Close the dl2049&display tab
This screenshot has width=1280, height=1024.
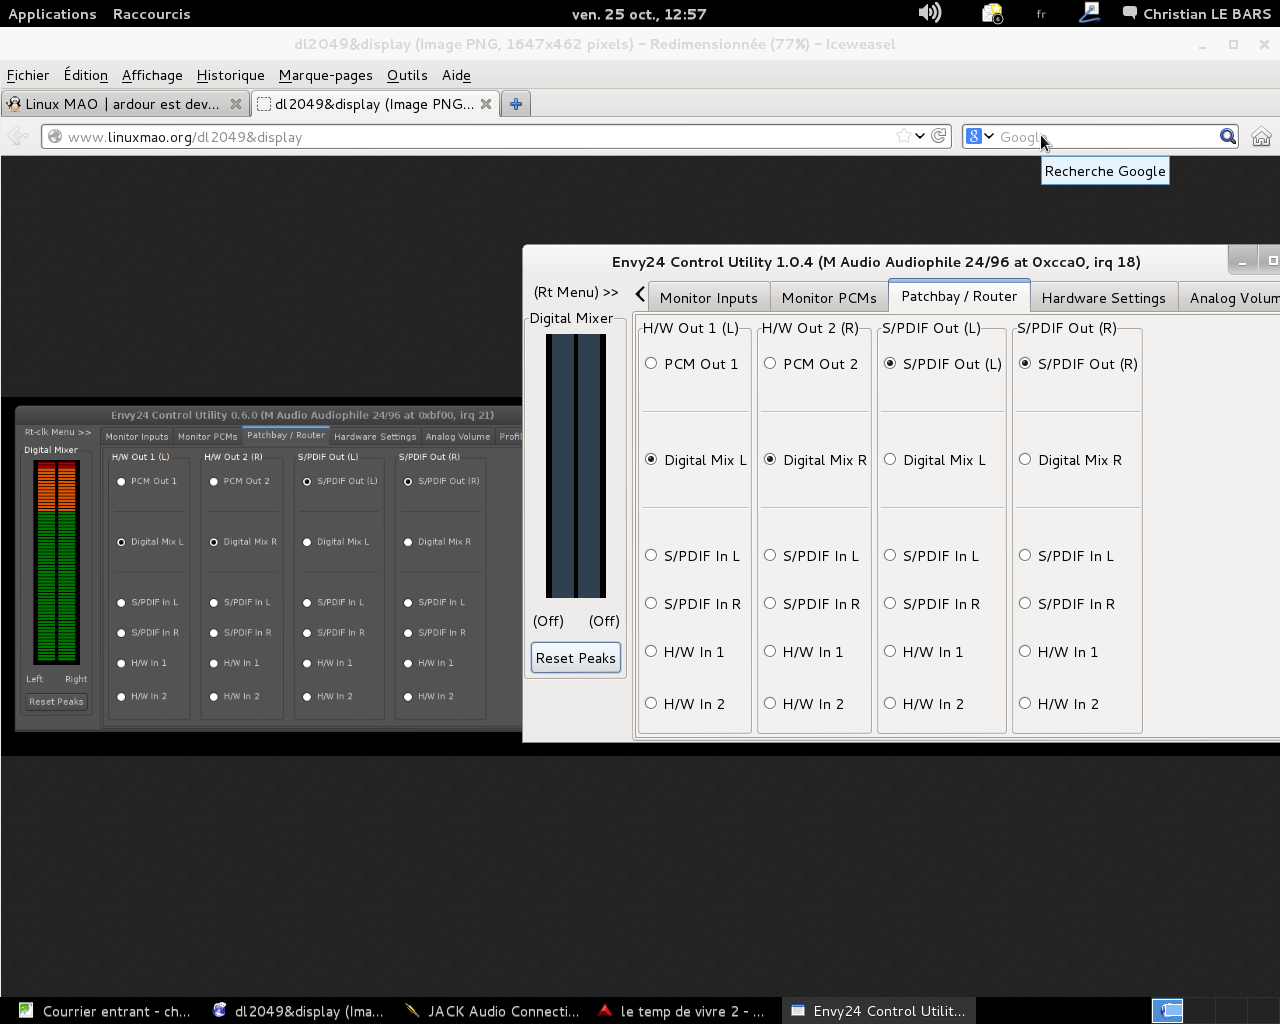point(486,104)
